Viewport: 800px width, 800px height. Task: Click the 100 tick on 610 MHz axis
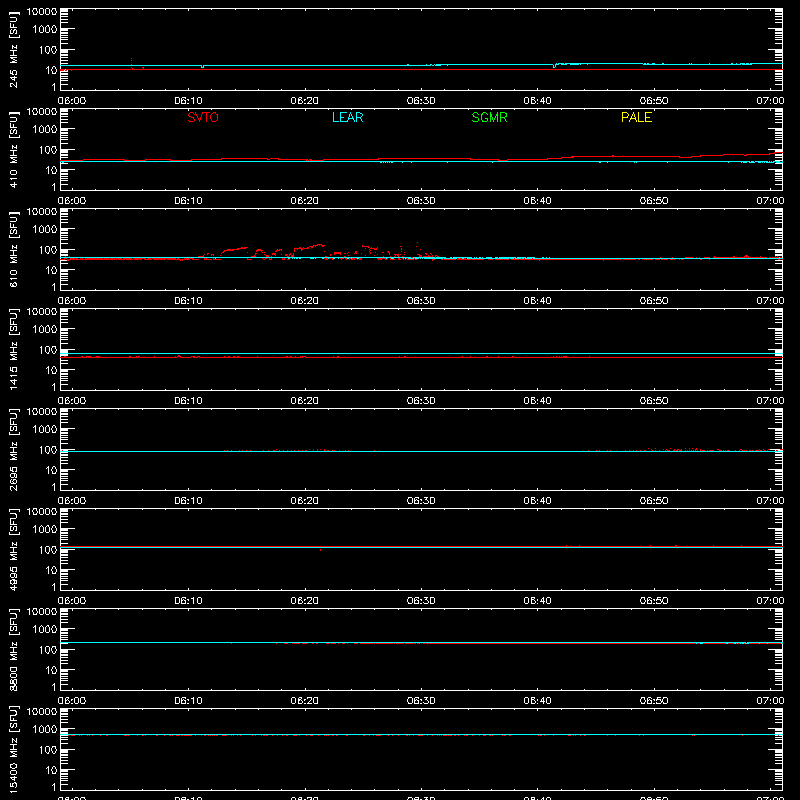(x=48, y=250)
